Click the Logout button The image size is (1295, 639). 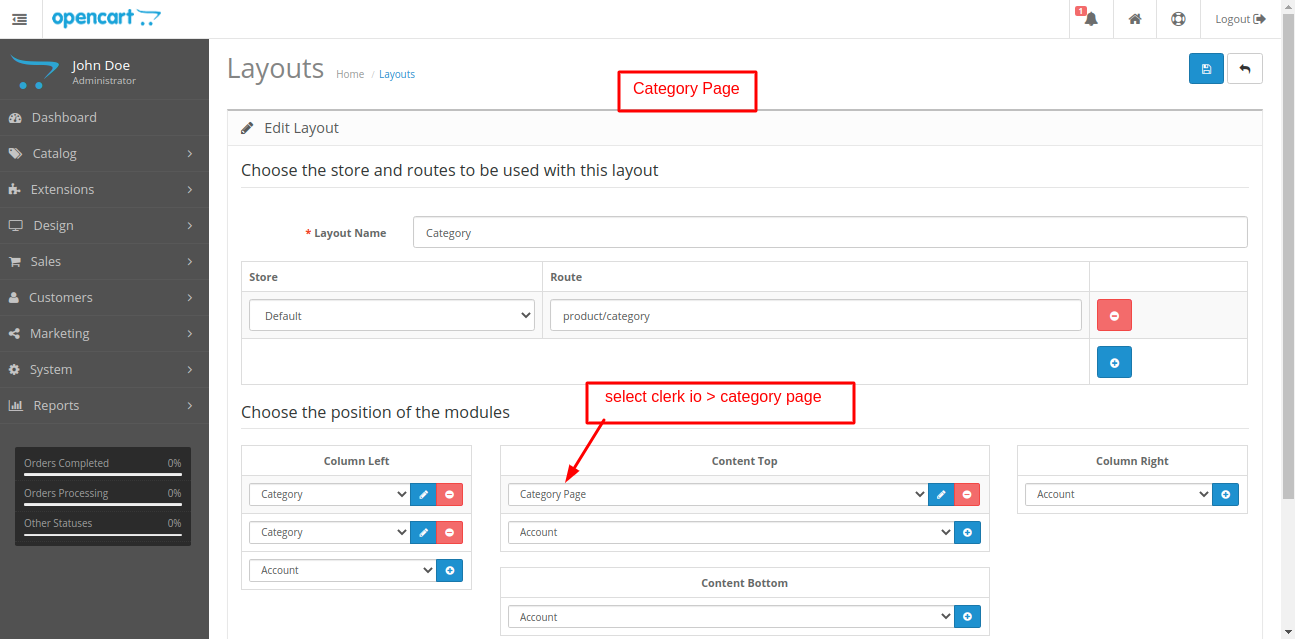point(1240,19)
